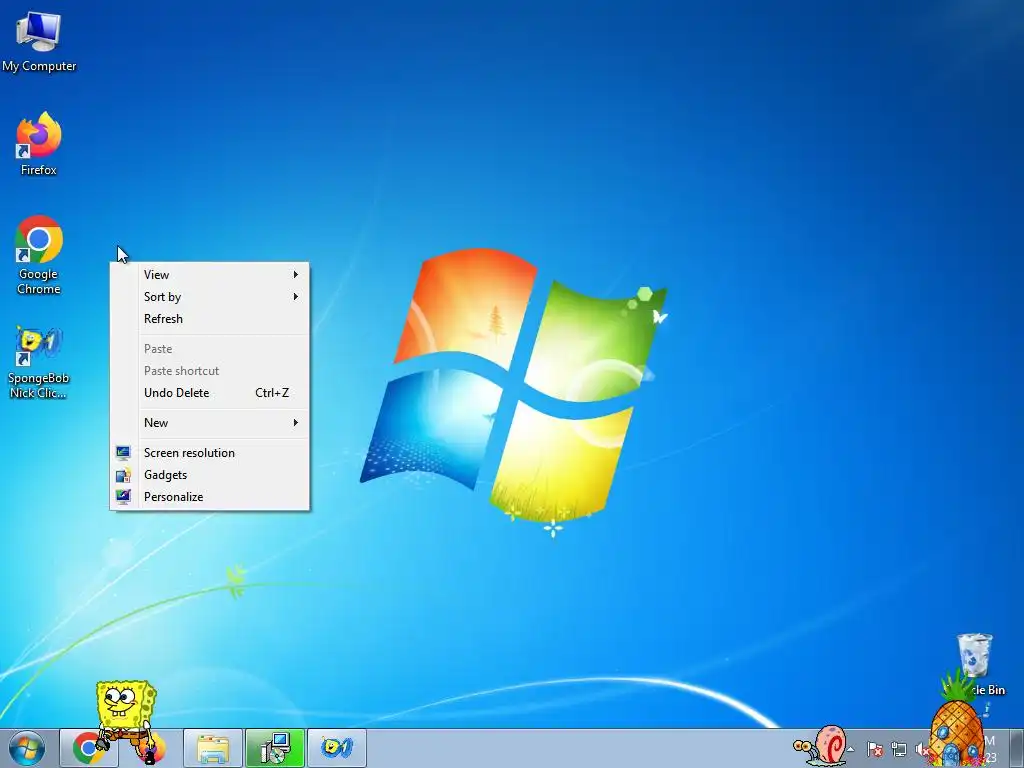
Task: Switch to the highlighted green setup taskbar program
Action: click(275, 748)
